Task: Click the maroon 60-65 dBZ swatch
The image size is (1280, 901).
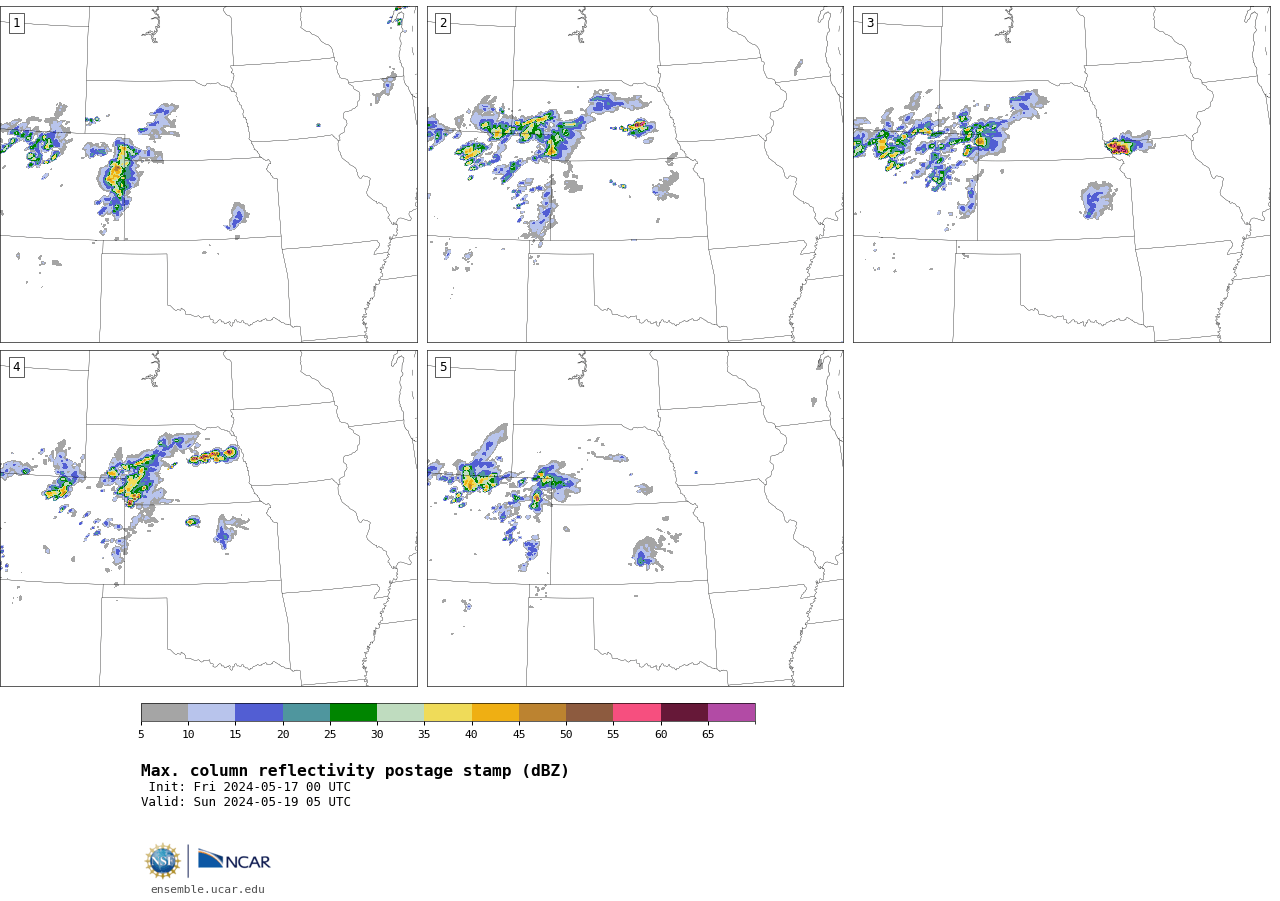Action: [684, 713]
